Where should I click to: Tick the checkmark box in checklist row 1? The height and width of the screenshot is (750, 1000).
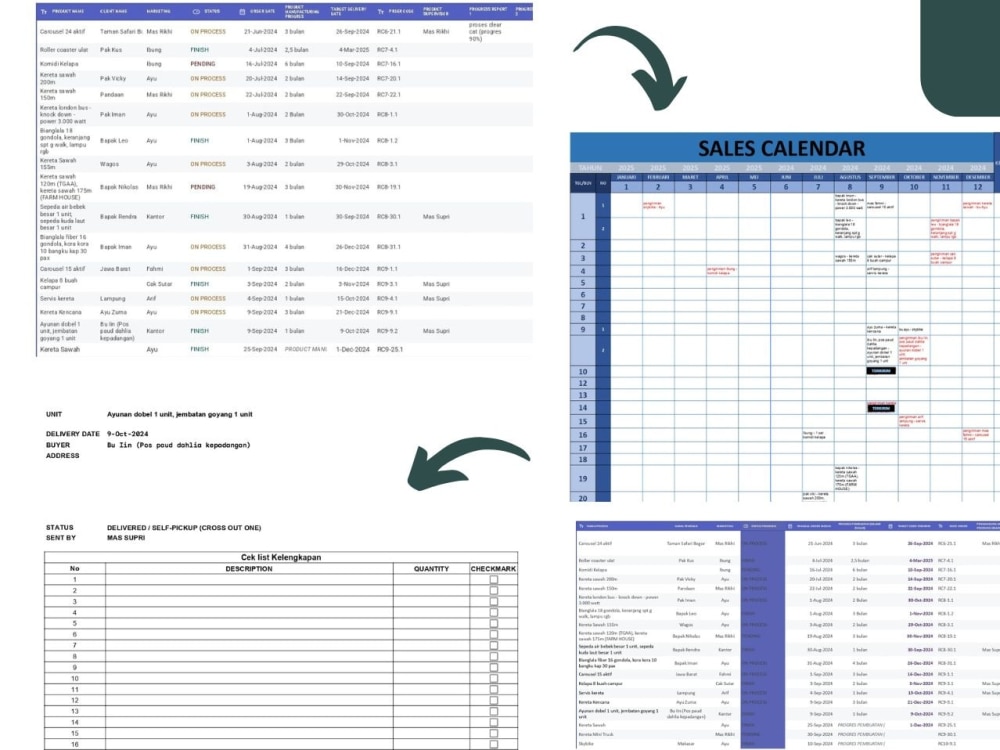click(494, 579)
